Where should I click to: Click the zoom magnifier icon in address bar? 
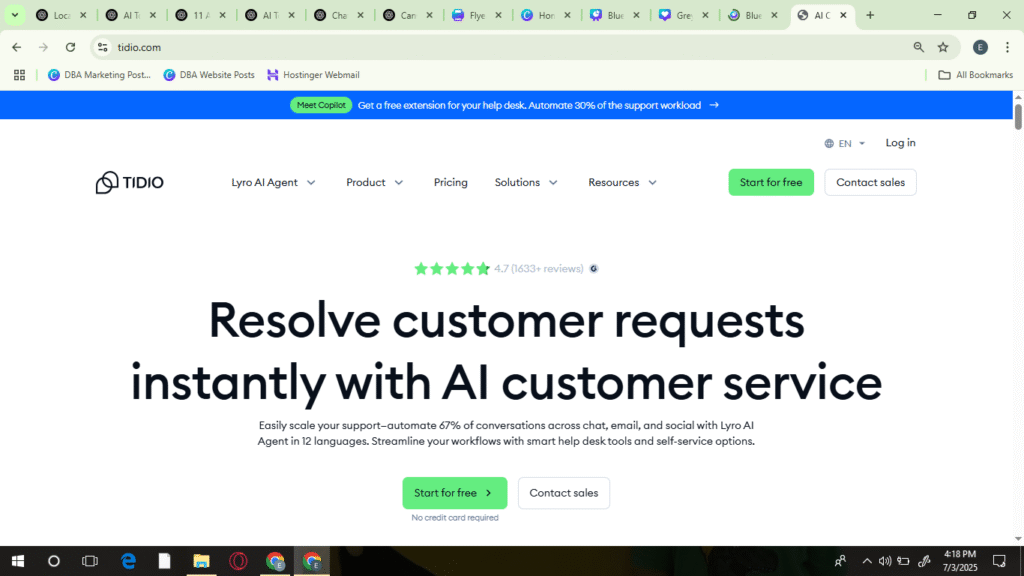click(918, 47)
